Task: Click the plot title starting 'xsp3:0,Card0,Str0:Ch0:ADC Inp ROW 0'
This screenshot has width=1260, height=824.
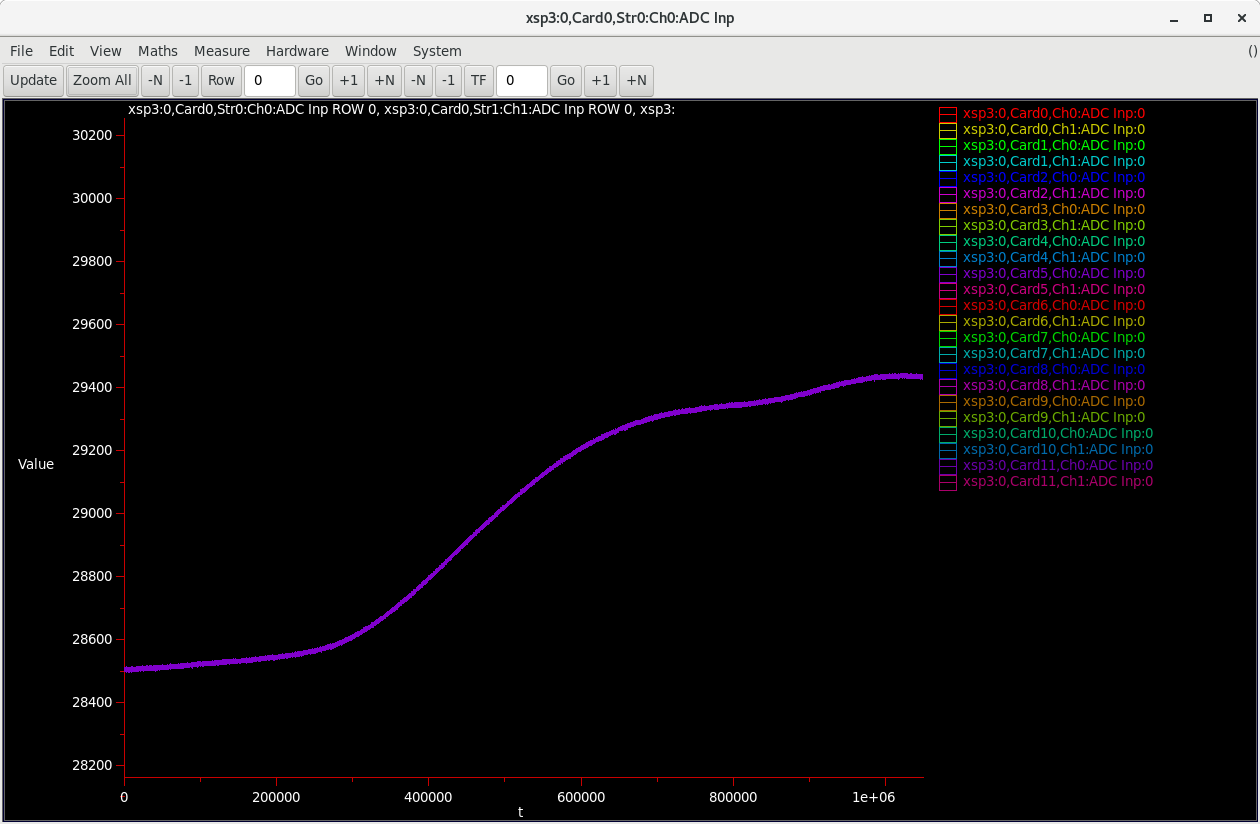Action: pos(402,109)
